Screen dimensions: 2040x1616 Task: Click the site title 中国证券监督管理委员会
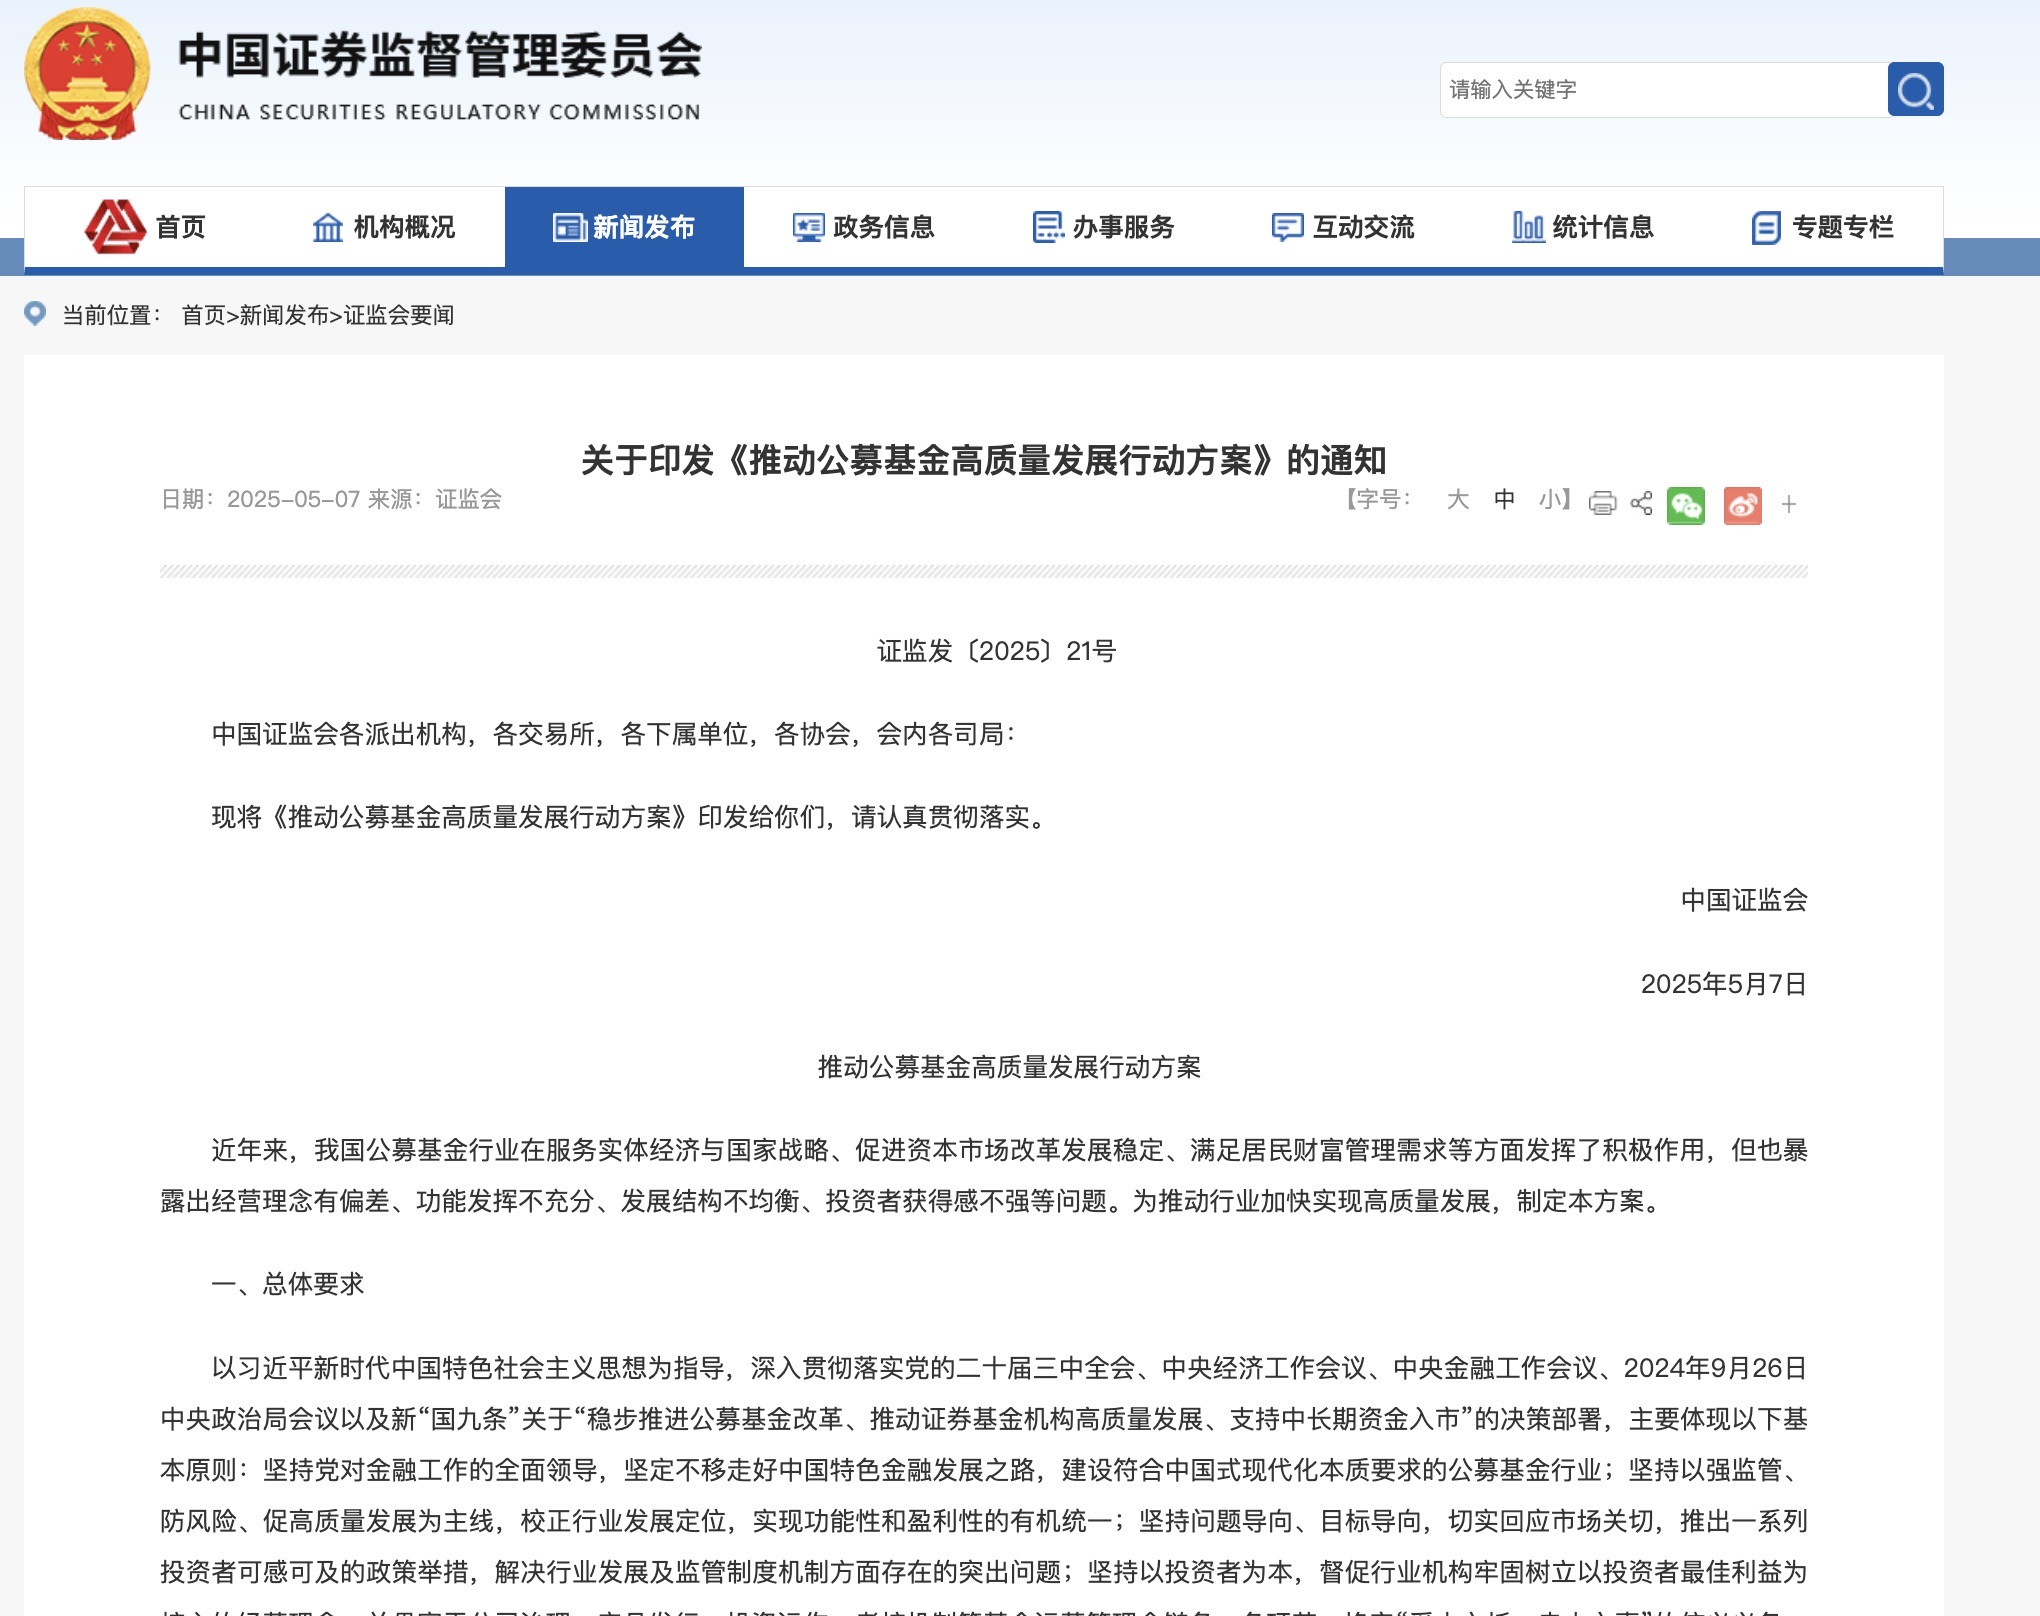click(440, 55)
